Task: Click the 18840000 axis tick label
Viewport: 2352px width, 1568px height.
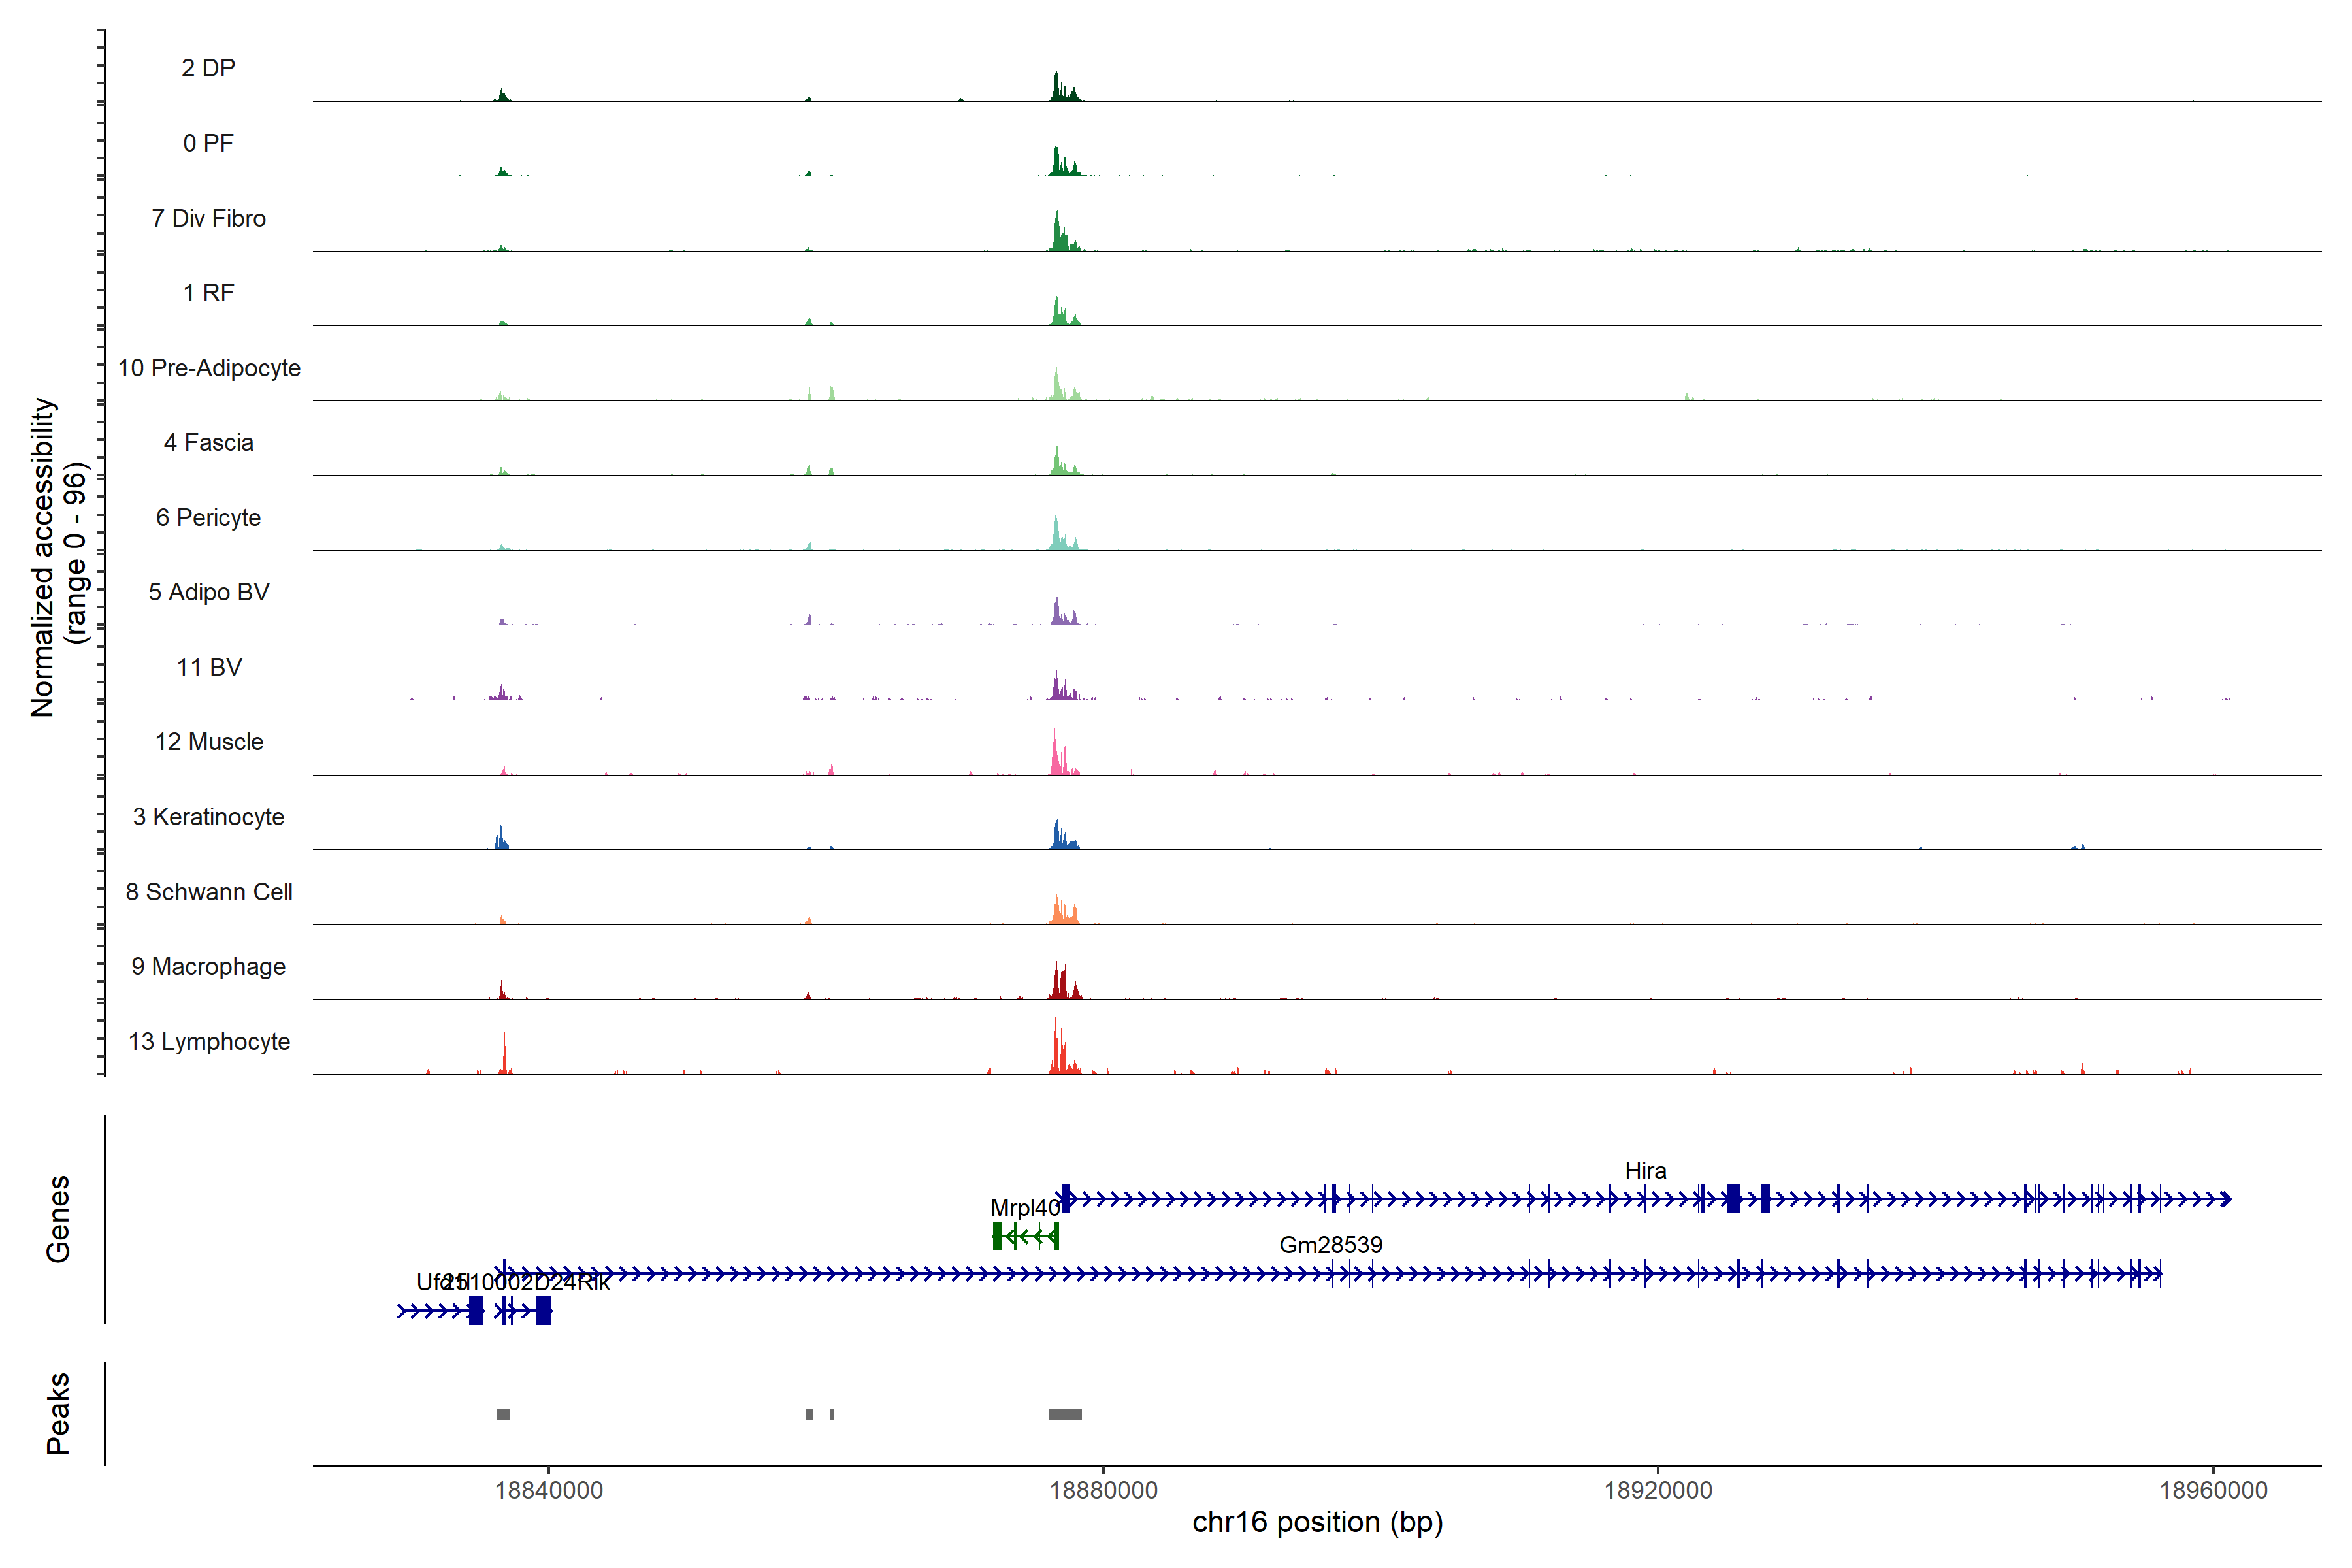Action: [x=549, y=1490]
